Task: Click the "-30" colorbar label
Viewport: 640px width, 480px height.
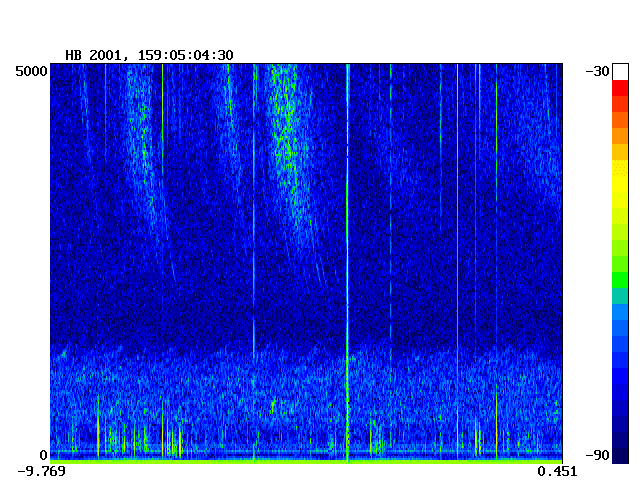Action: (597, 71)
